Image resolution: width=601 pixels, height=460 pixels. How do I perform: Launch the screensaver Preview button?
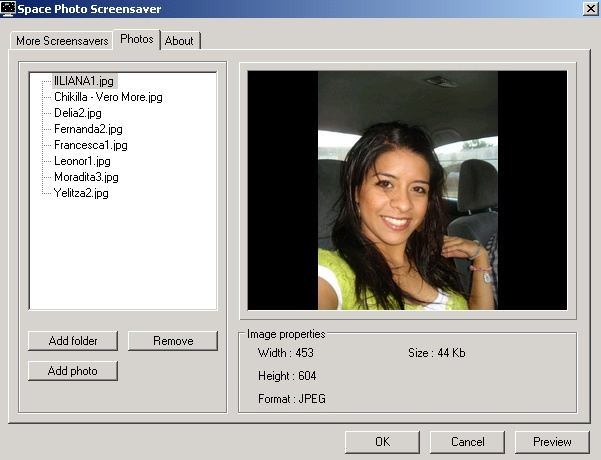pyautogui.click(x=552, y=441)
